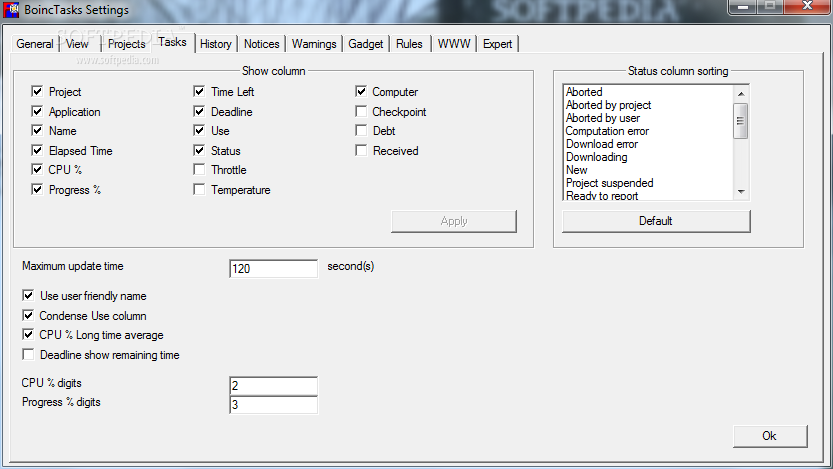Viewport: 833px width, 469px height.
Task: Select 'Aborted by project' status
Action: click(608, 105)
